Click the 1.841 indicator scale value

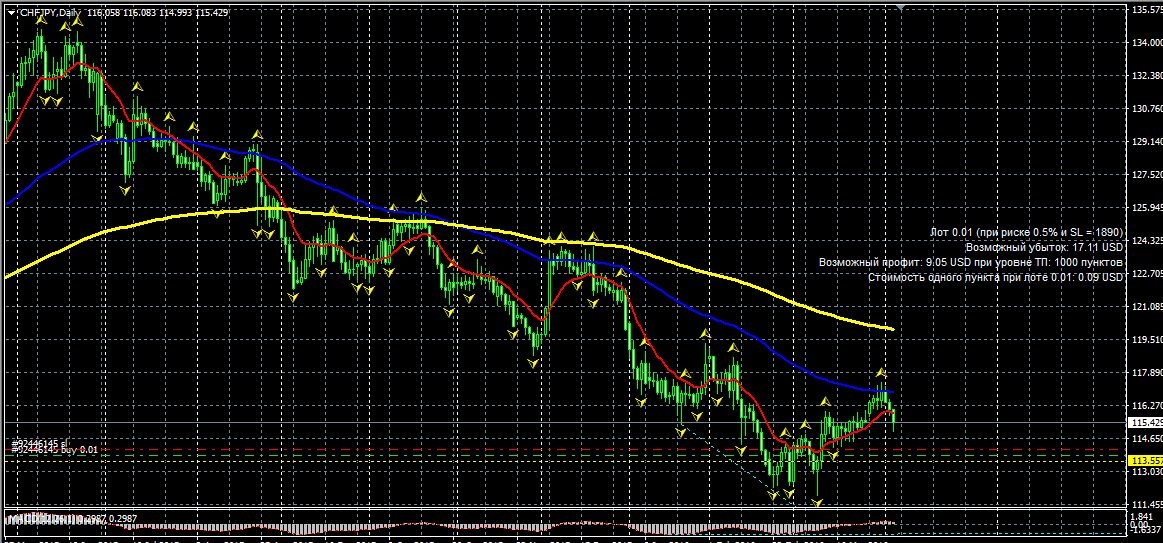pyautogui.click(x=1142, y=517)
